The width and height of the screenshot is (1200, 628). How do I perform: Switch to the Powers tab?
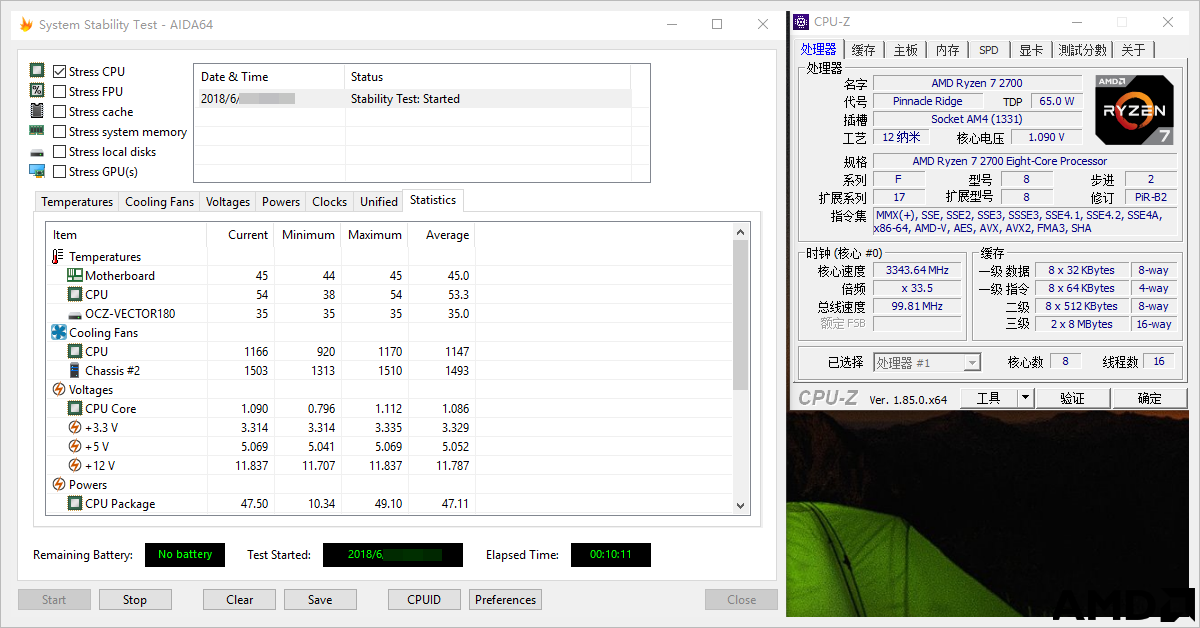click(281, 202)
